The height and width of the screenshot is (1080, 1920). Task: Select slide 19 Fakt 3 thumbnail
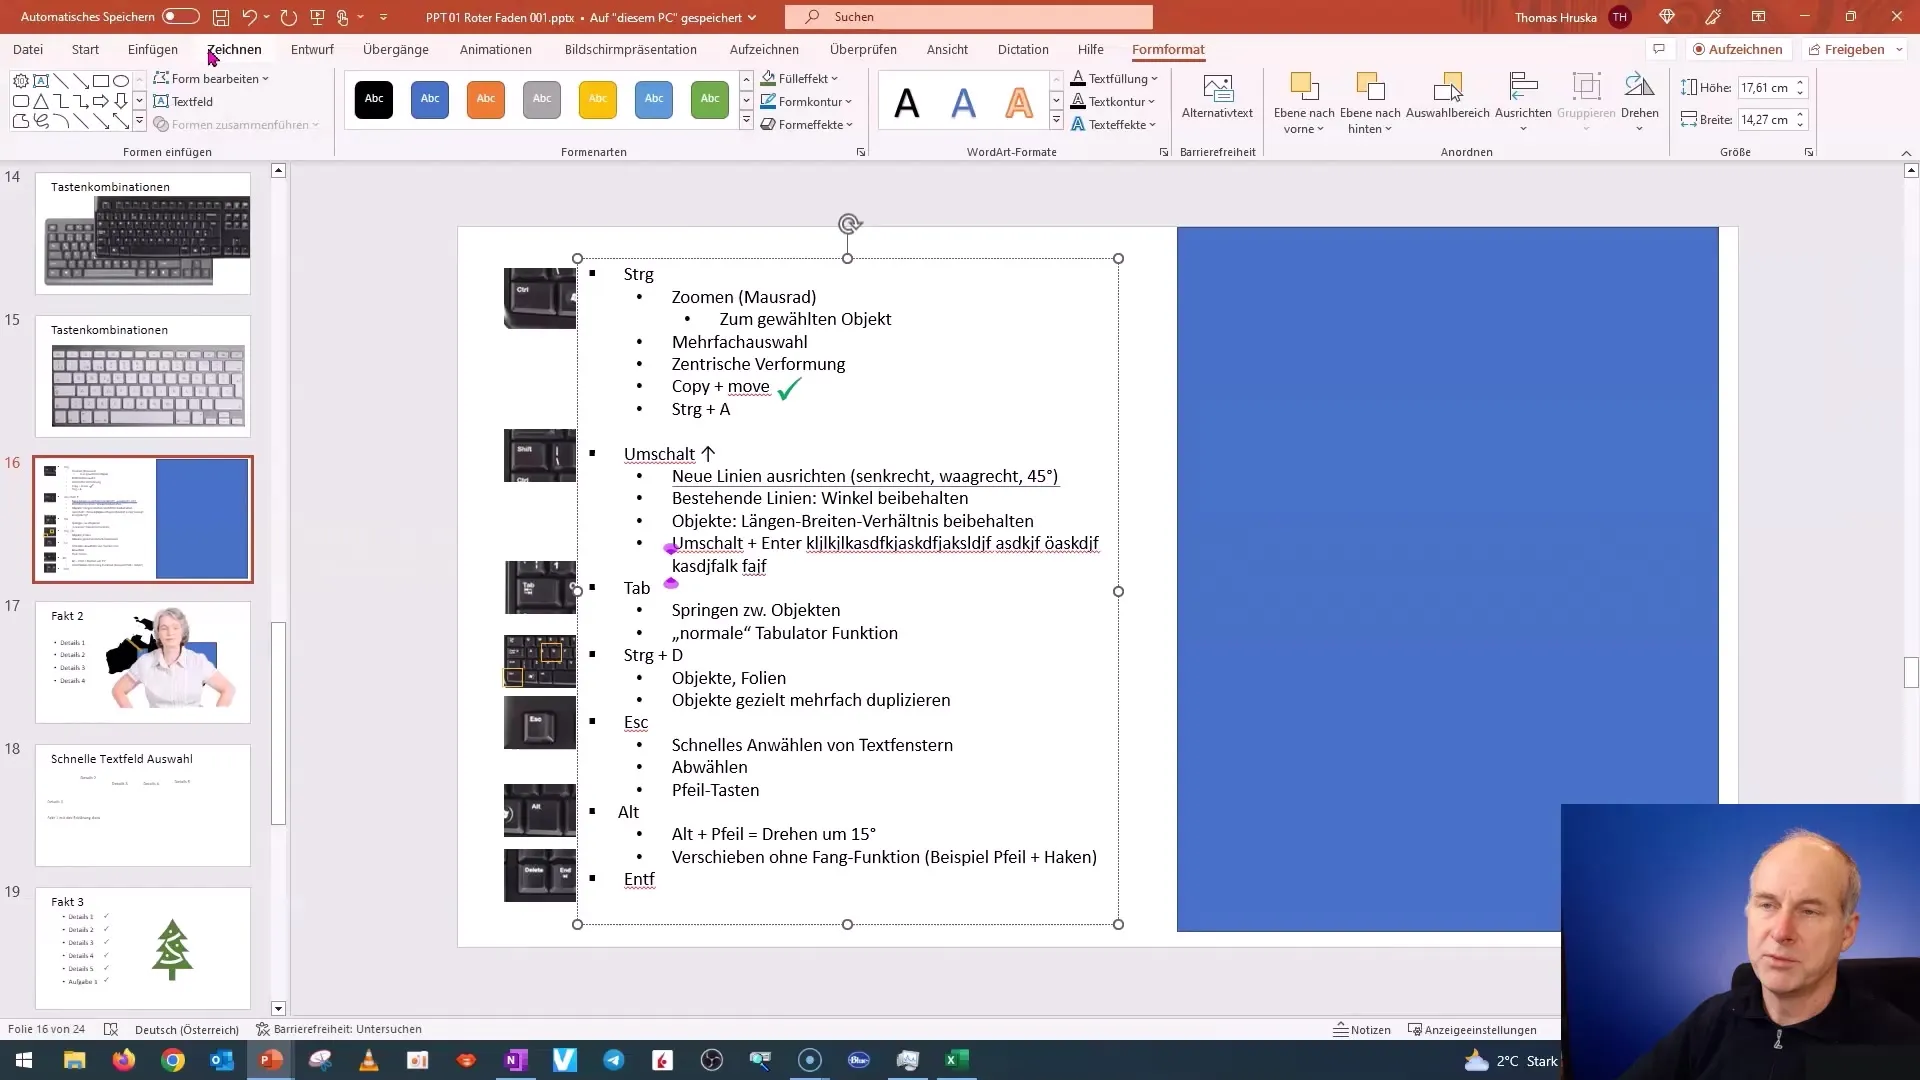[143, 948]
